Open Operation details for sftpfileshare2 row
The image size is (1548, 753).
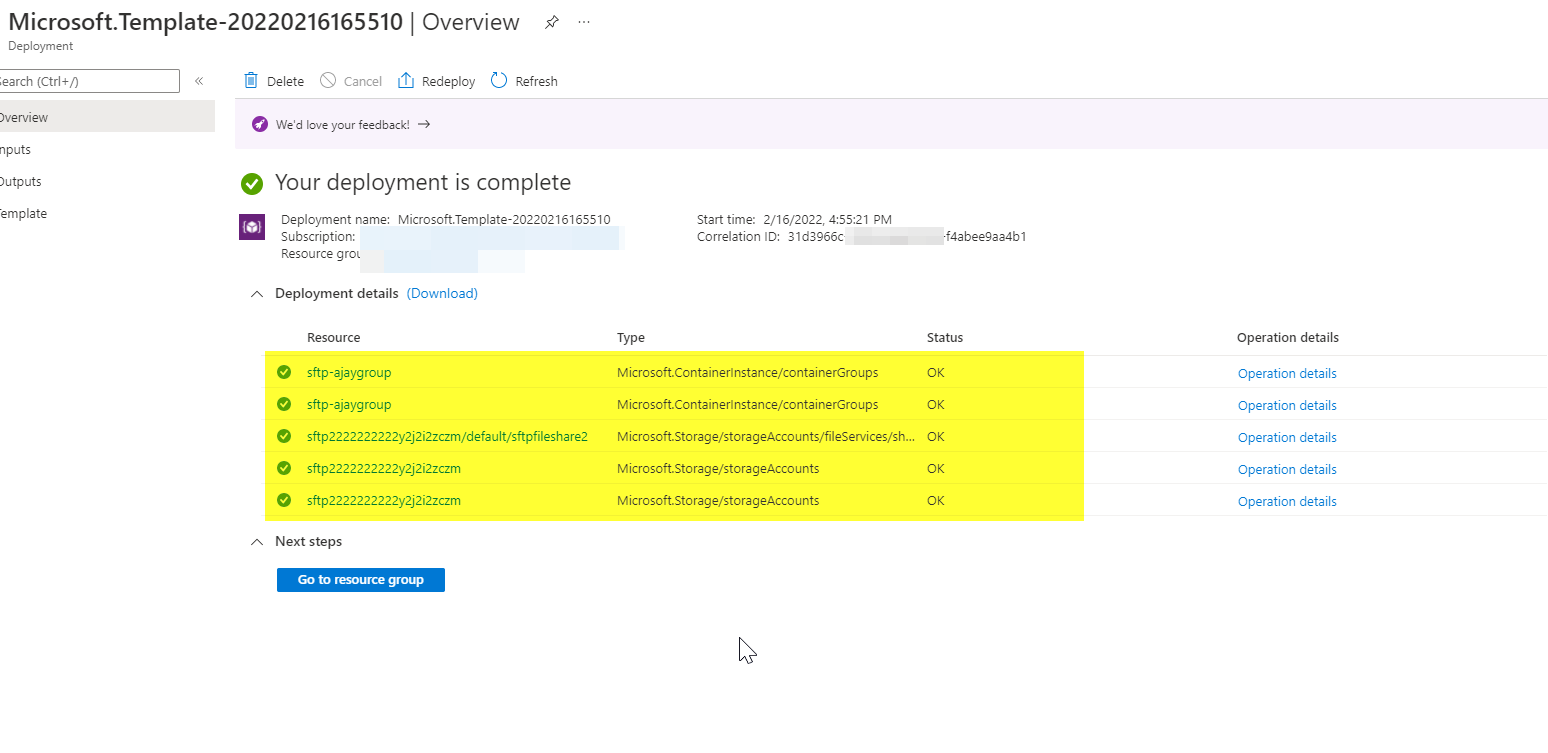coord(1287,437)
